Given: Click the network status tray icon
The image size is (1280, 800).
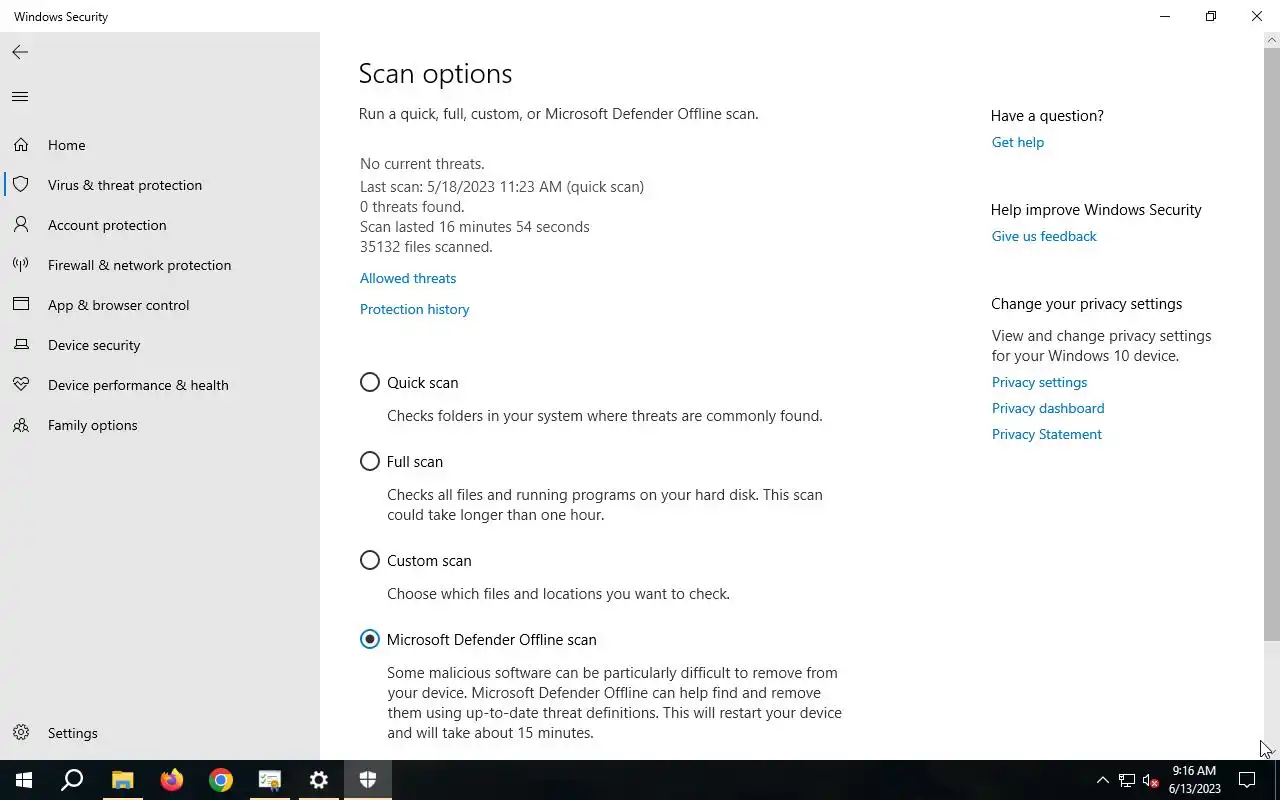Looking at the screenshot, I should (1127, 780).
